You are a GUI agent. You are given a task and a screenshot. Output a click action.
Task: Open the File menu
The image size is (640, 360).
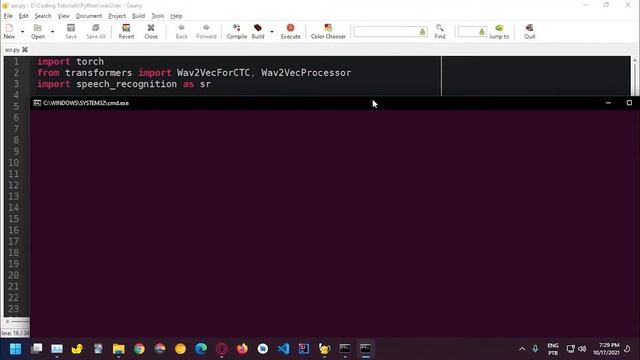pos(8,16)
